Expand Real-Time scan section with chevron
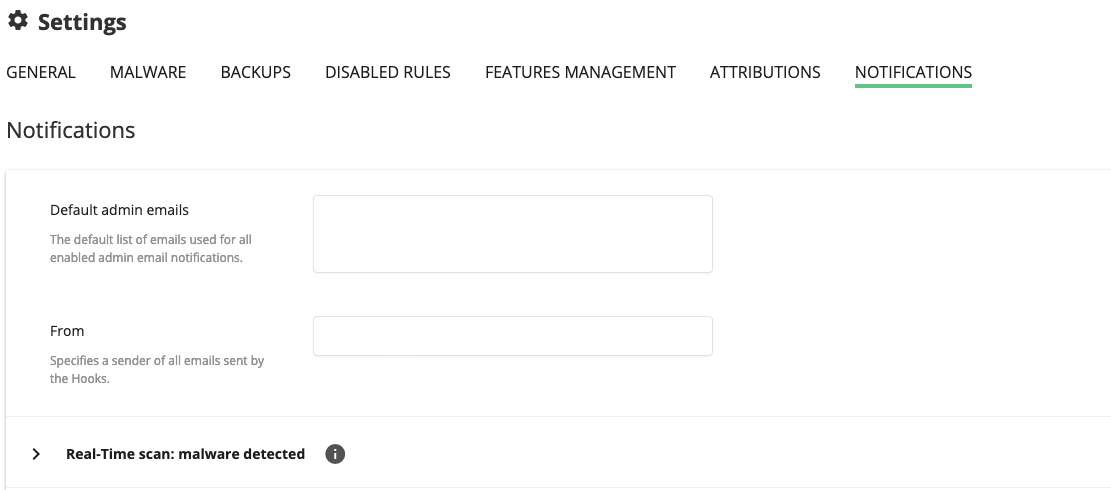The height and width of the screenshot is (490, 1111). click(37, 454)
